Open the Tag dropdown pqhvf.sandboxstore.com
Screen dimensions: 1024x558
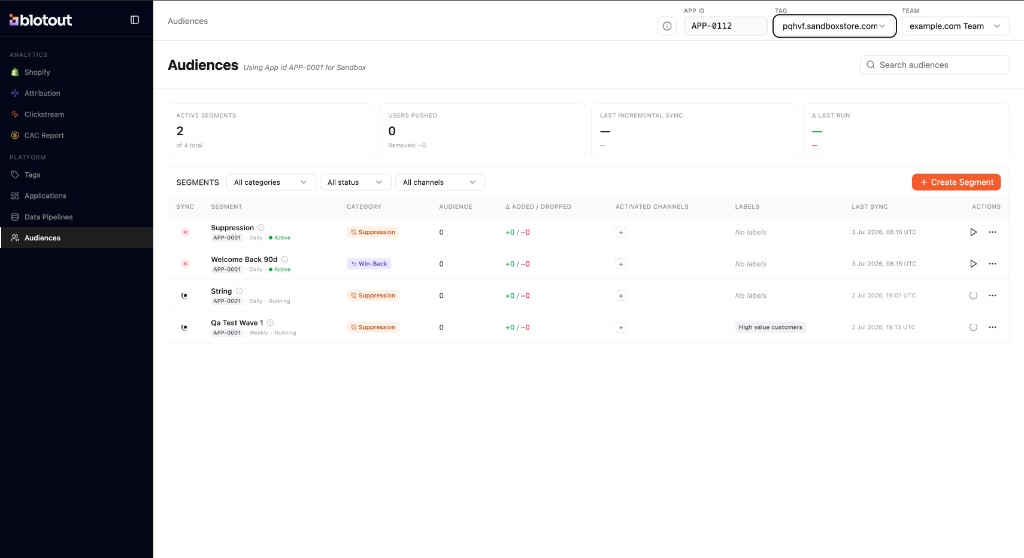(x=834, y=26)
